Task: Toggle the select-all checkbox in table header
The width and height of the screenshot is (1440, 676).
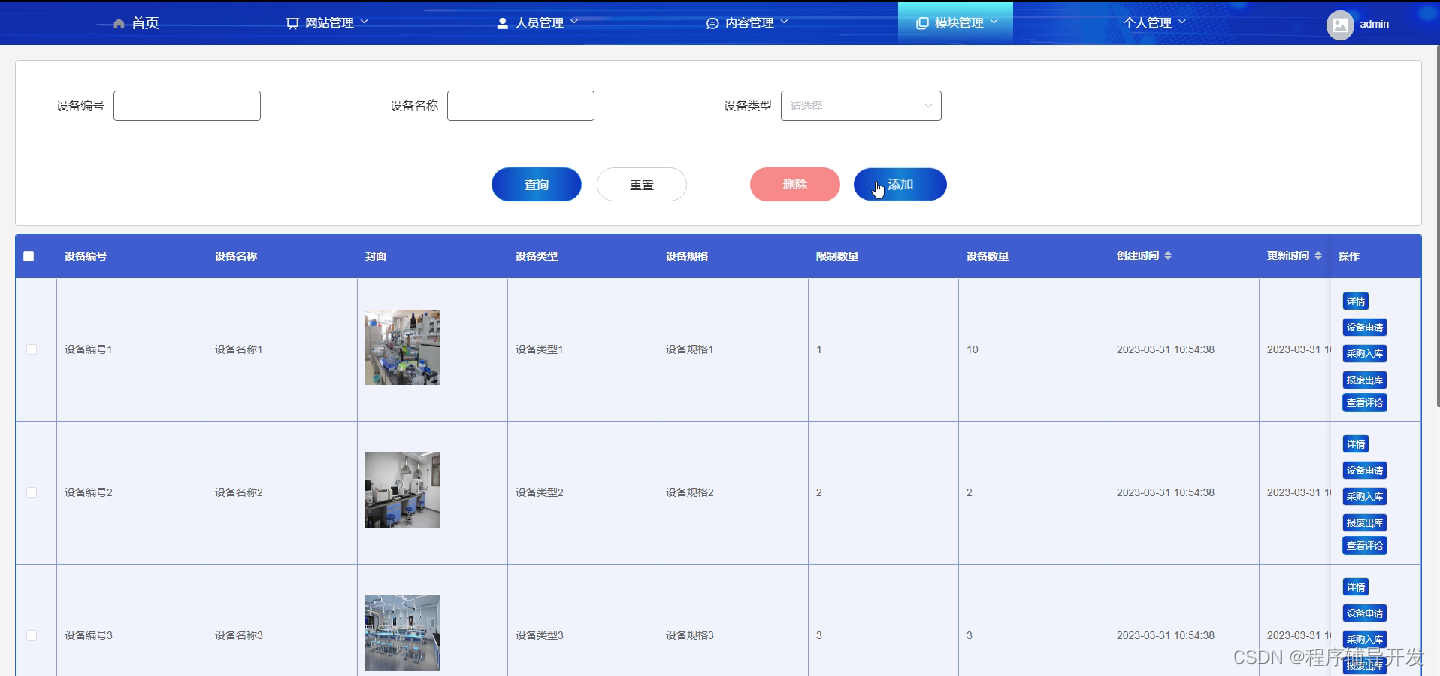Action: (x=29, y=257)
